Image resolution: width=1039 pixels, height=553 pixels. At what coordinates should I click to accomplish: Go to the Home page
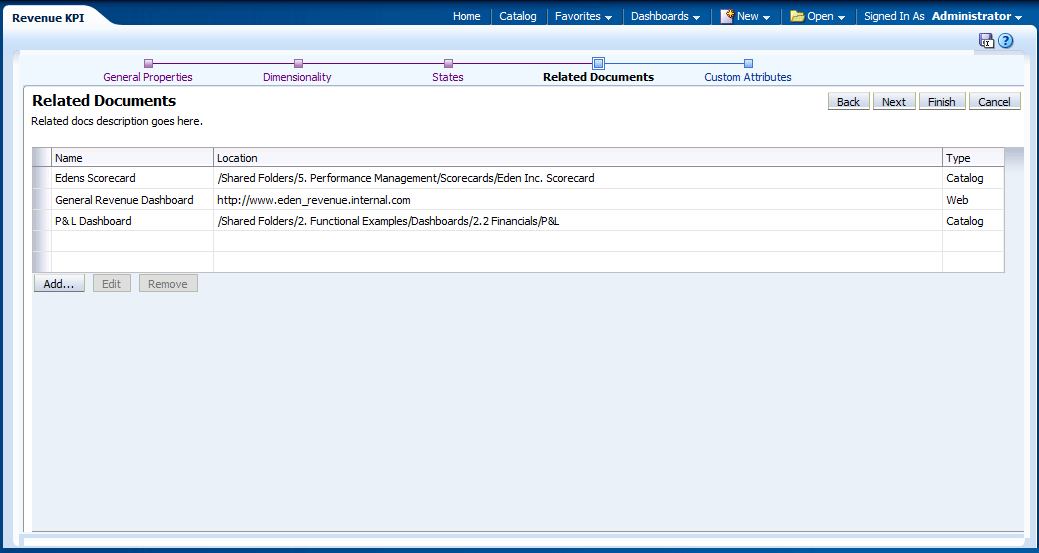click(x=466, y=16)
